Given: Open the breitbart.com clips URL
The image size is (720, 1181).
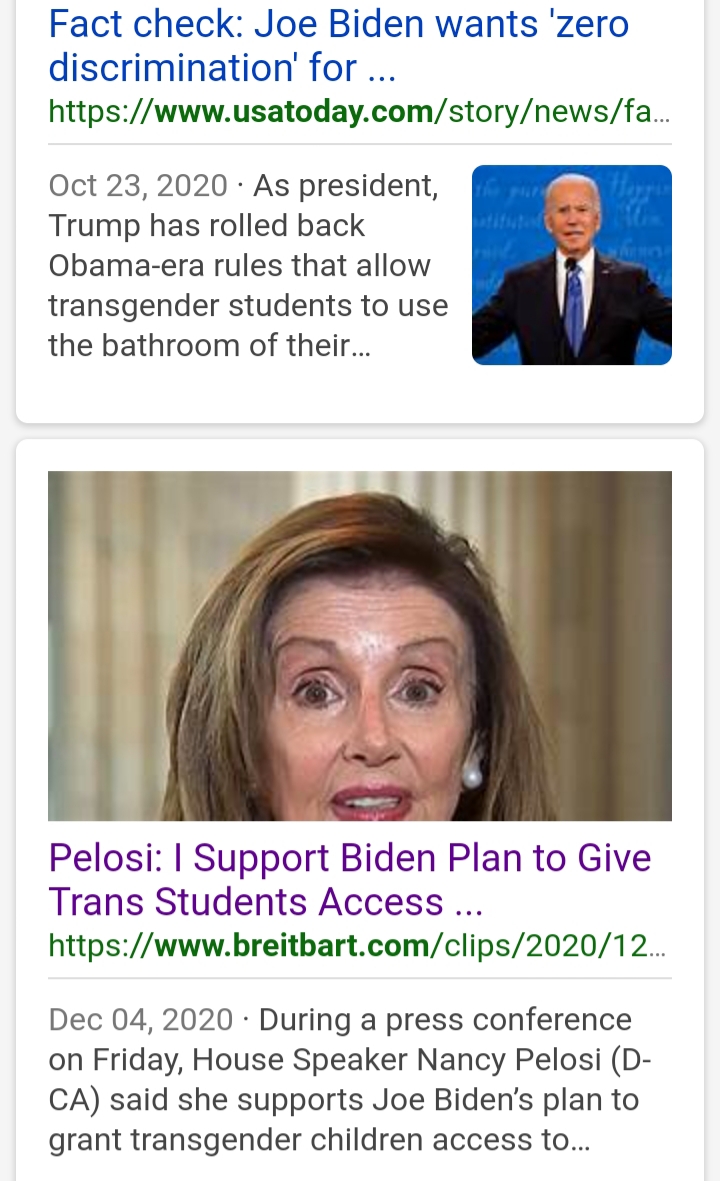Looking at the screenshot, I should click(x=357, y=945).
